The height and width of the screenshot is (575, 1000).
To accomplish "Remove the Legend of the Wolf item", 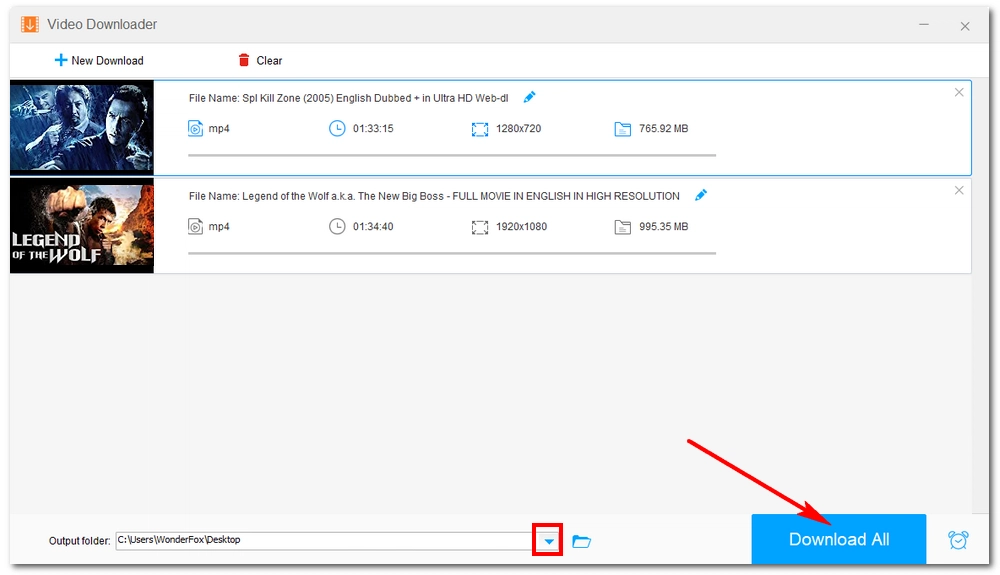I will 959,190.
